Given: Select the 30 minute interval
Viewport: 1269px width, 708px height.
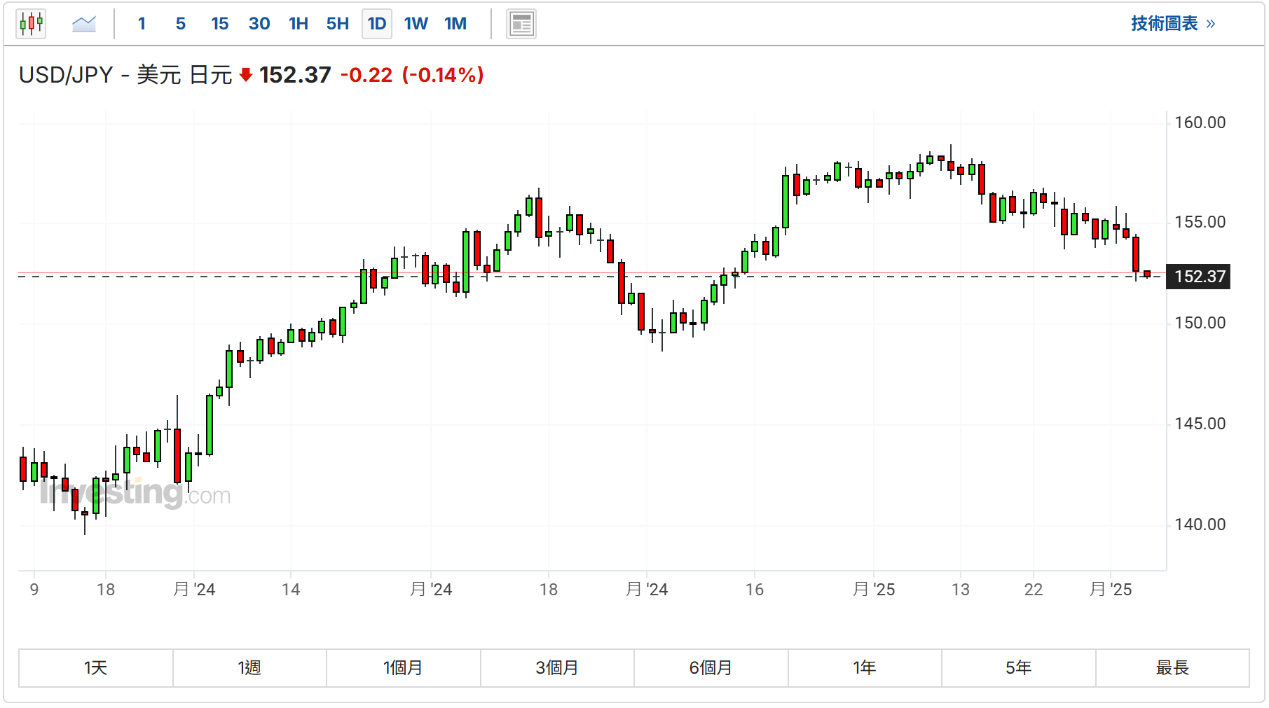Looking at the screenshot, I should click(259, 23).
